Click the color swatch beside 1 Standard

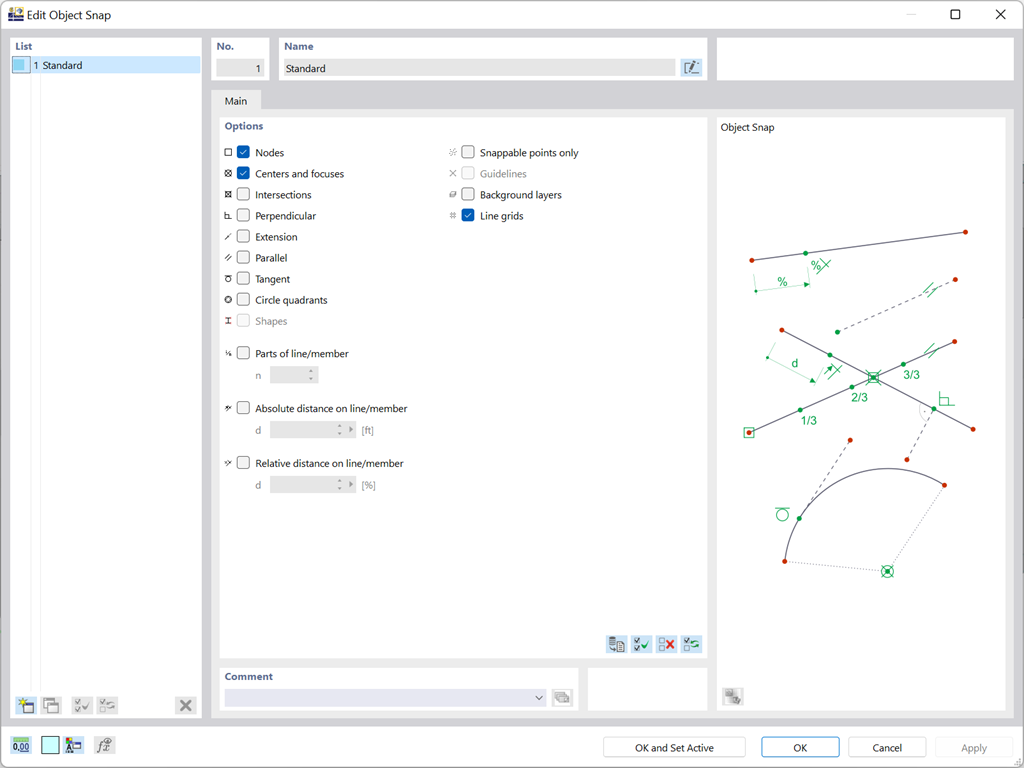[21, 65]
